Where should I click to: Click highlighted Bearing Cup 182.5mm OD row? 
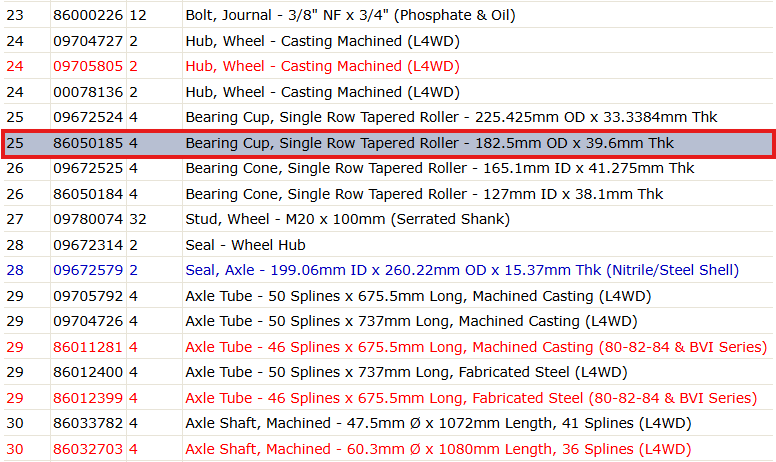point(388,143)
